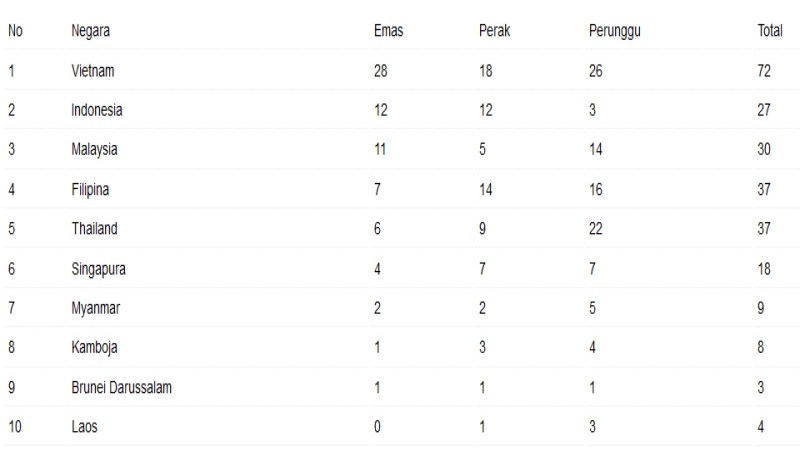Click the Total column header
800x450 pixels.
[x=769, y=31]
